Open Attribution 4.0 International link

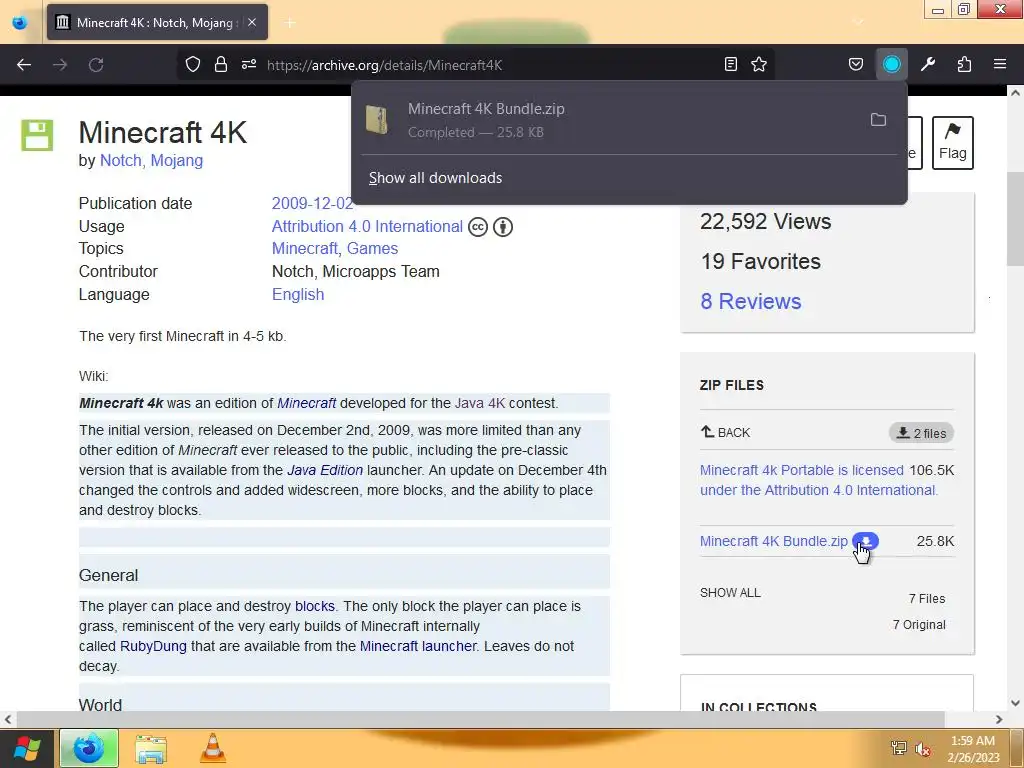(x=367, y=227)
